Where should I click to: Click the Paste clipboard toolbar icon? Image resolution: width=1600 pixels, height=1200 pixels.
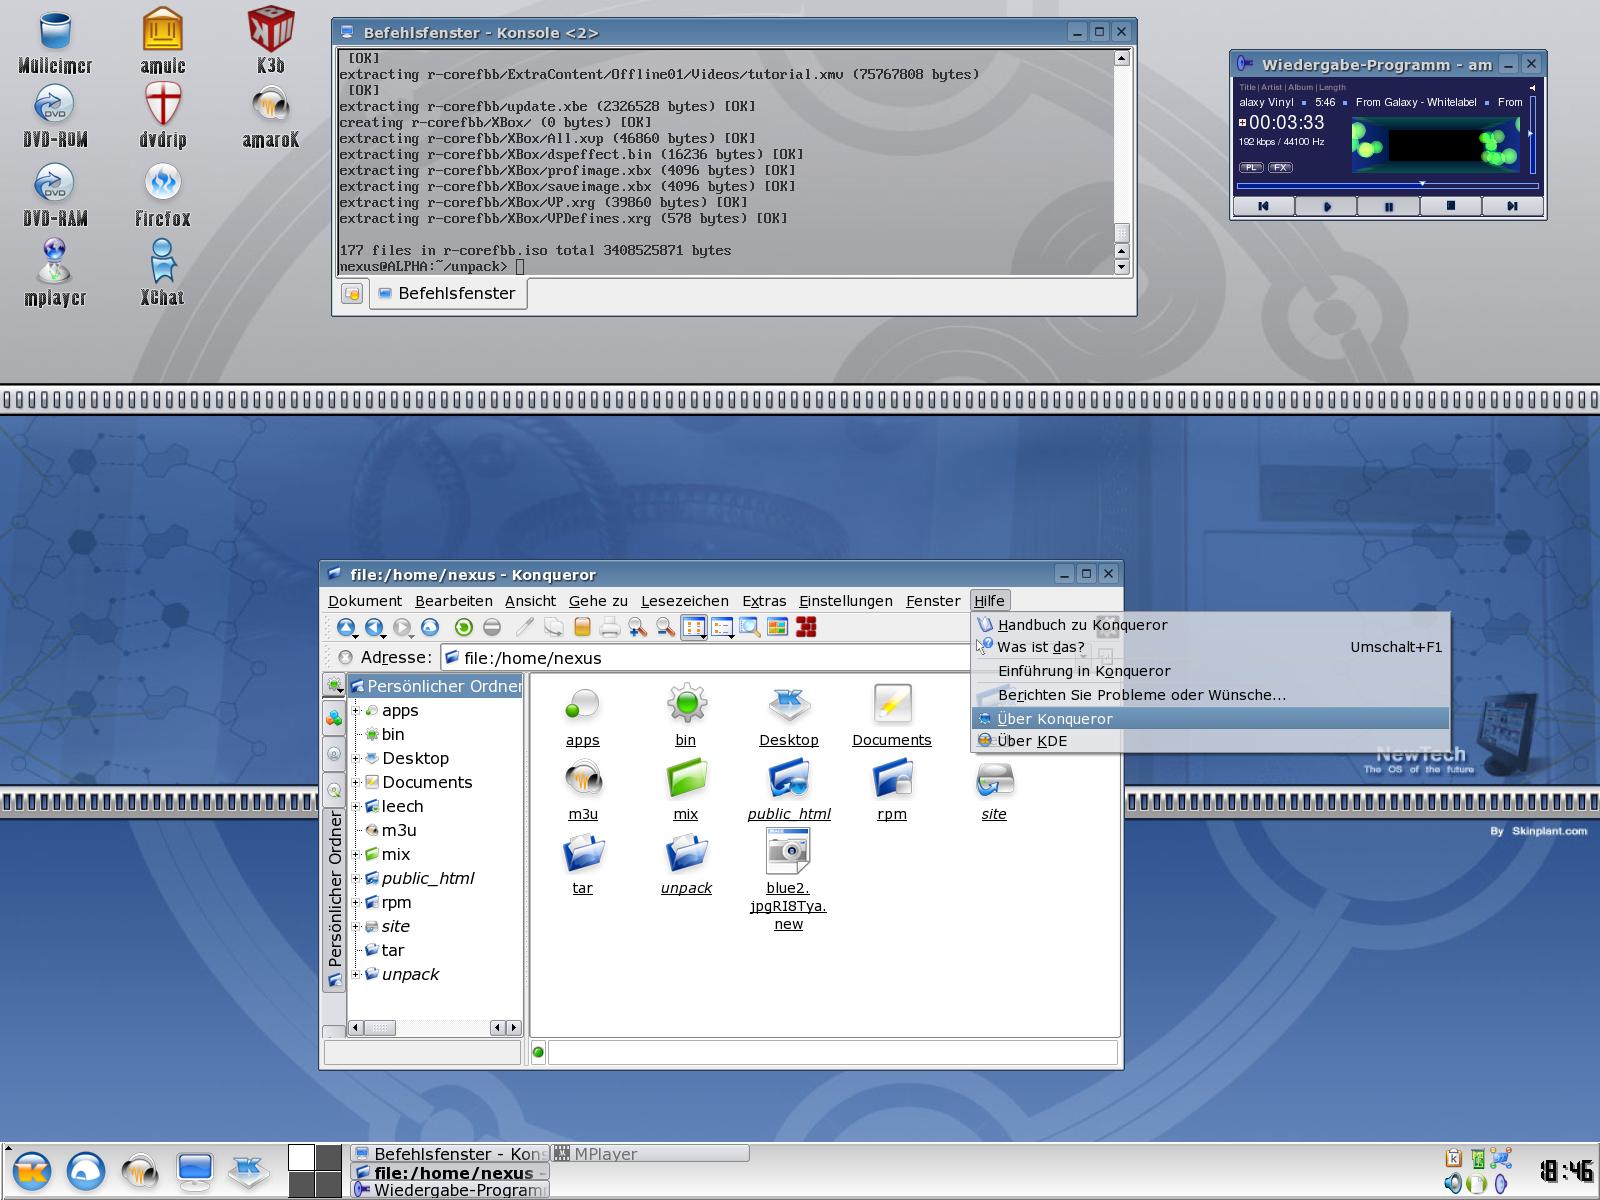pos(582,627)
